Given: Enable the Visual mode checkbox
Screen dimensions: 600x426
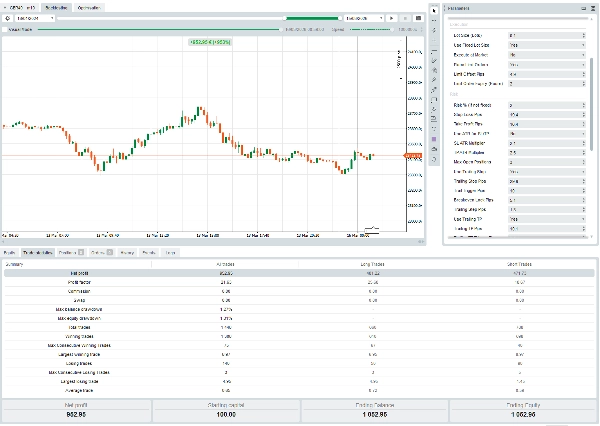Looking at the screenshot, I should coord(5,30).
